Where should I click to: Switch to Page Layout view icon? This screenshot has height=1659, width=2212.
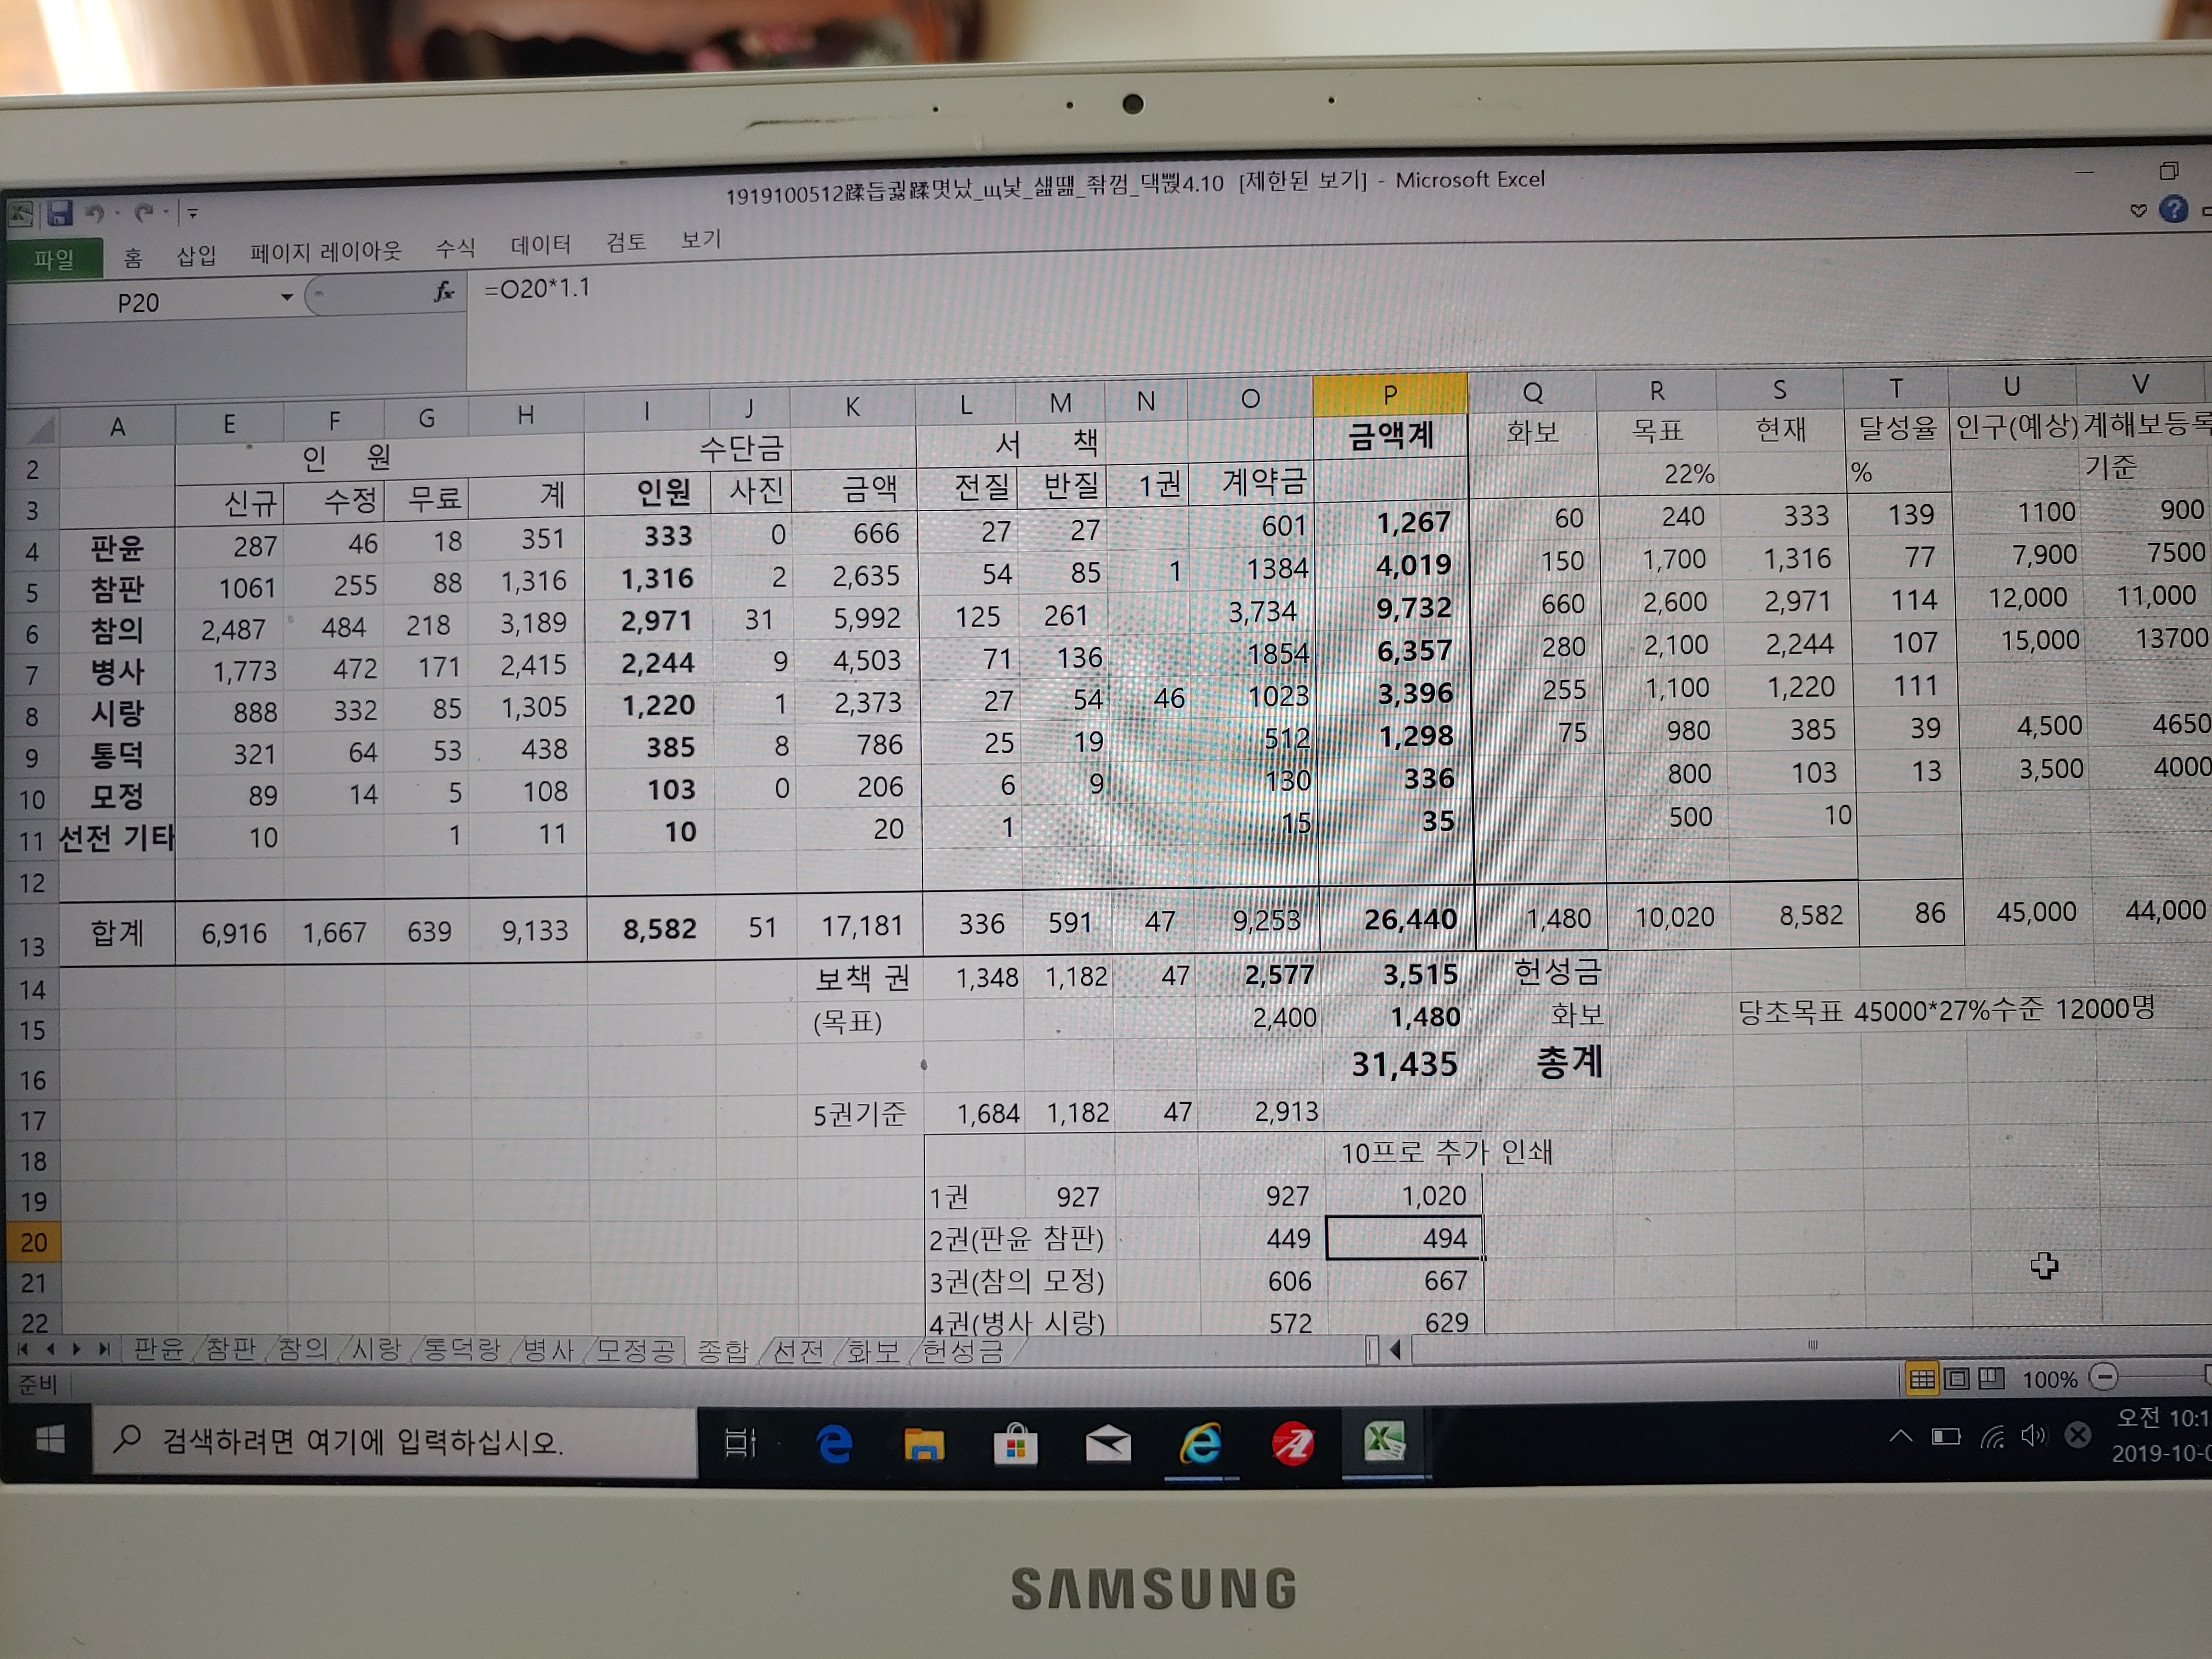[x=1956, y=1379]
